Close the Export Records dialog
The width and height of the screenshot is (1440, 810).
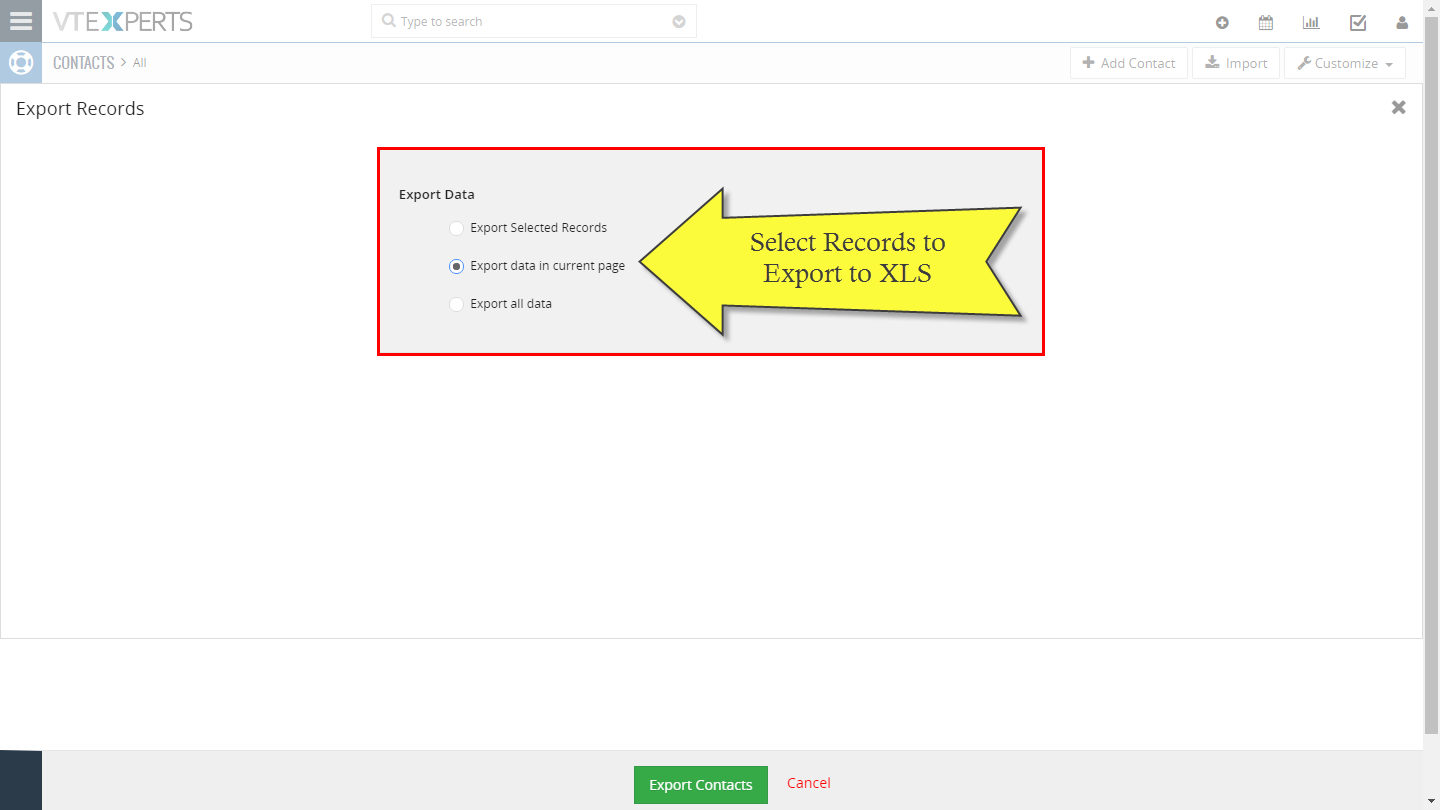pos(1399,107)
